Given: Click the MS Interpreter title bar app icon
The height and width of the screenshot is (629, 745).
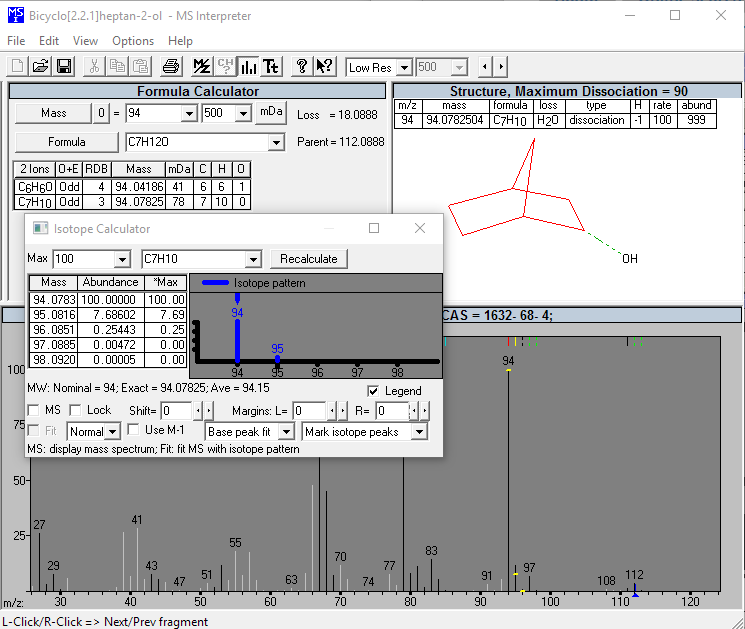Looking at the screenshot, I should click(16, 15).
